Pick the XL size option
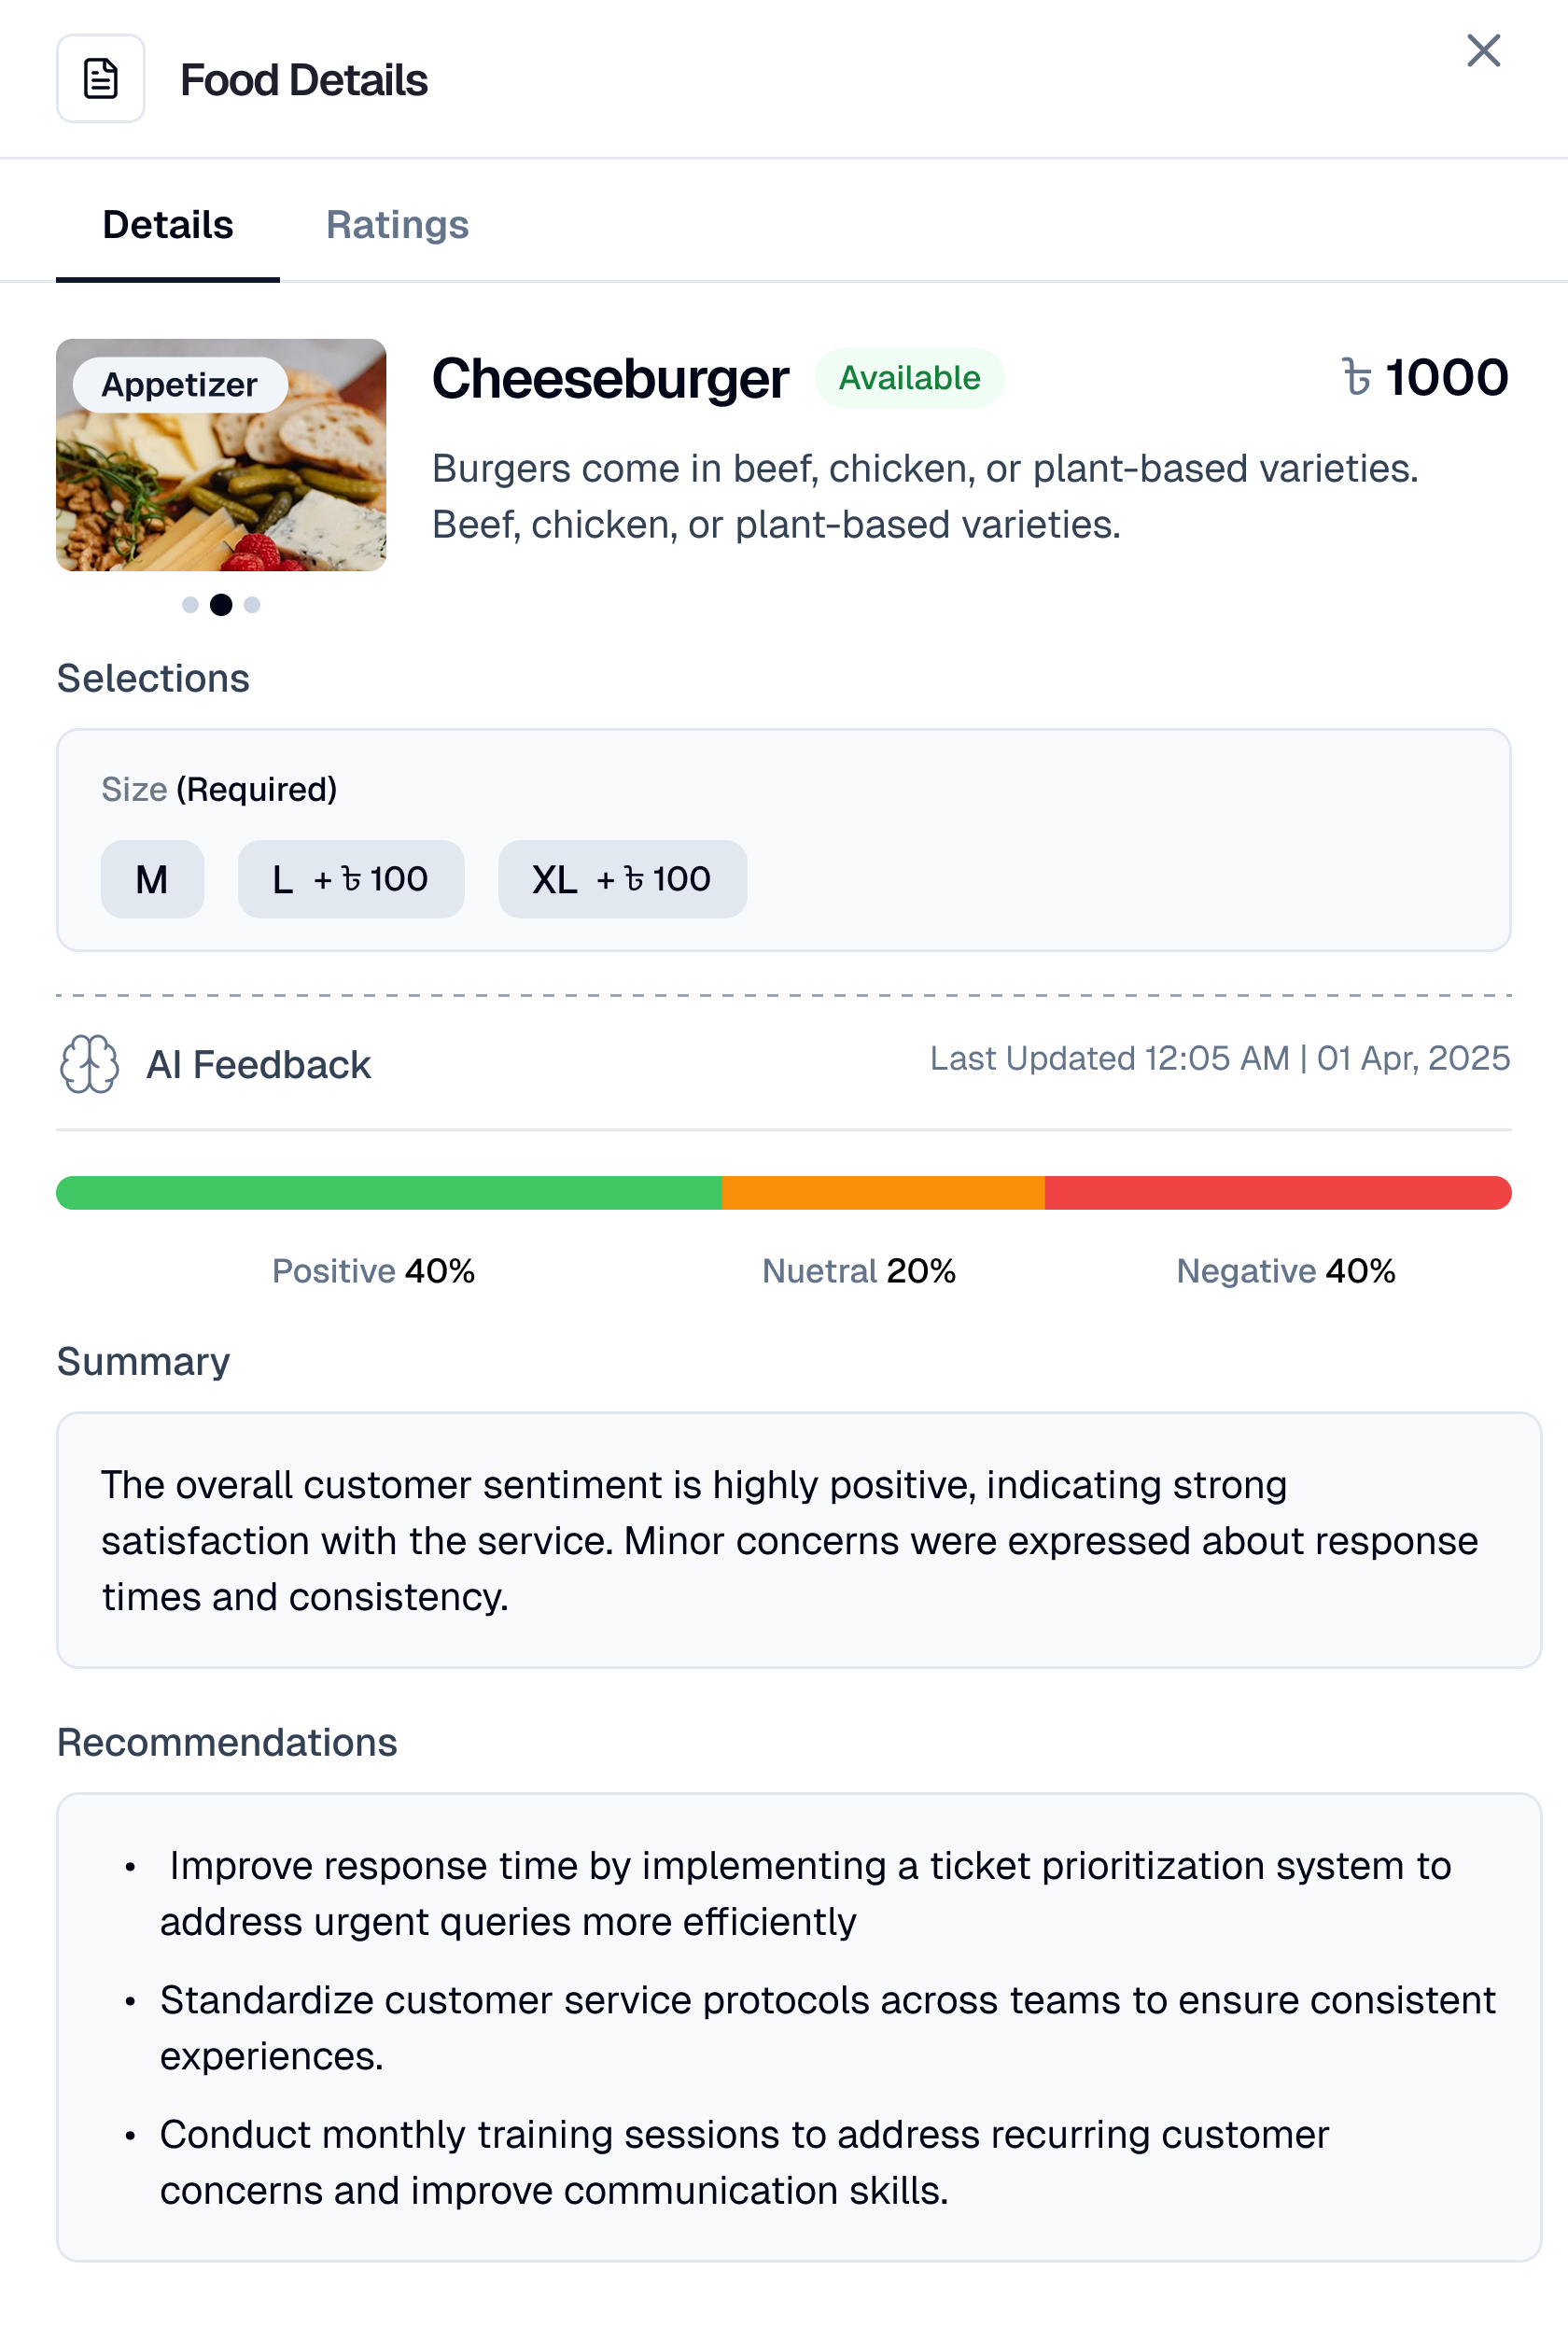The image size is (1568, 2341). click(x=622, y=880)
